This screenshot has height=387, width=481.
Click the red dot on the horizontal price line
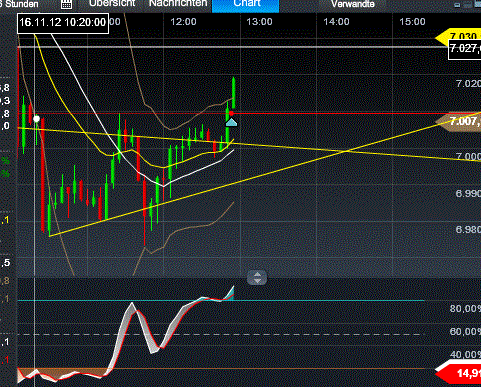[x=231, y=114]
